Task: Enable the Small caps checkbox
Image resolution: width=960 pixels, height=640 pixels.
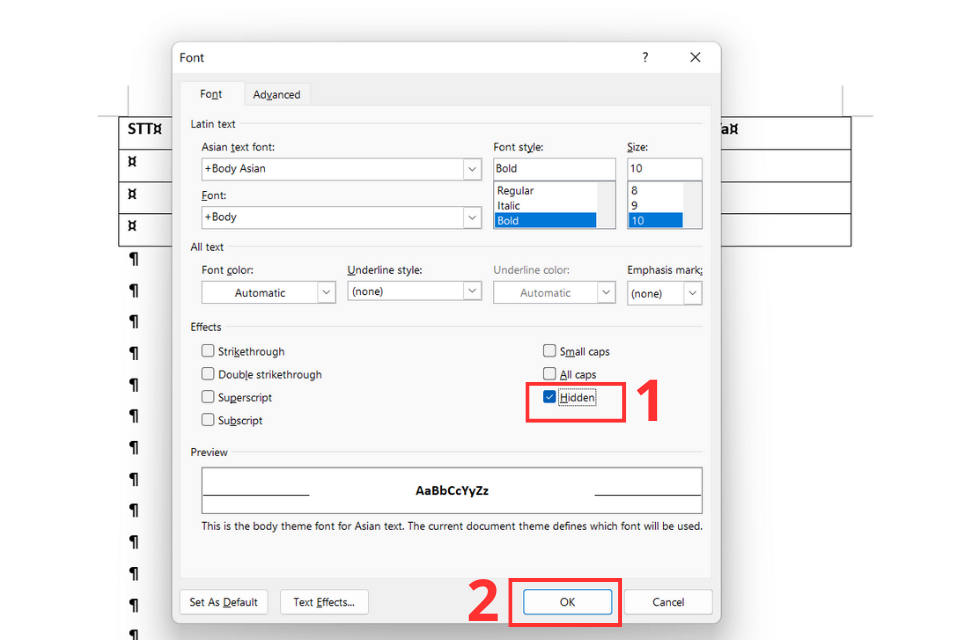Action: pos(549,351)
